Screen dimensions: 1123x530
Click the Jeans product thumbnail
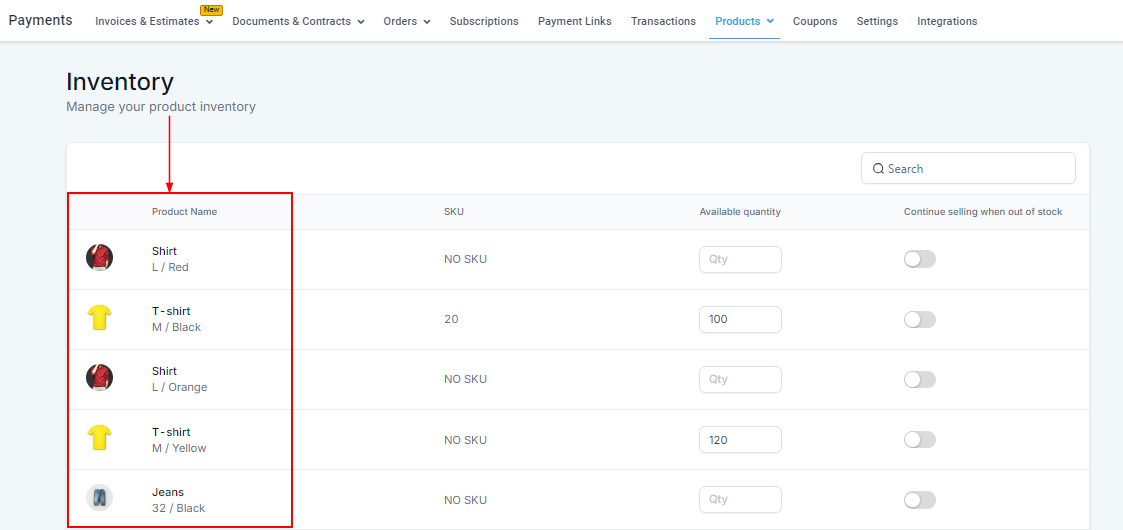(100, 498)
